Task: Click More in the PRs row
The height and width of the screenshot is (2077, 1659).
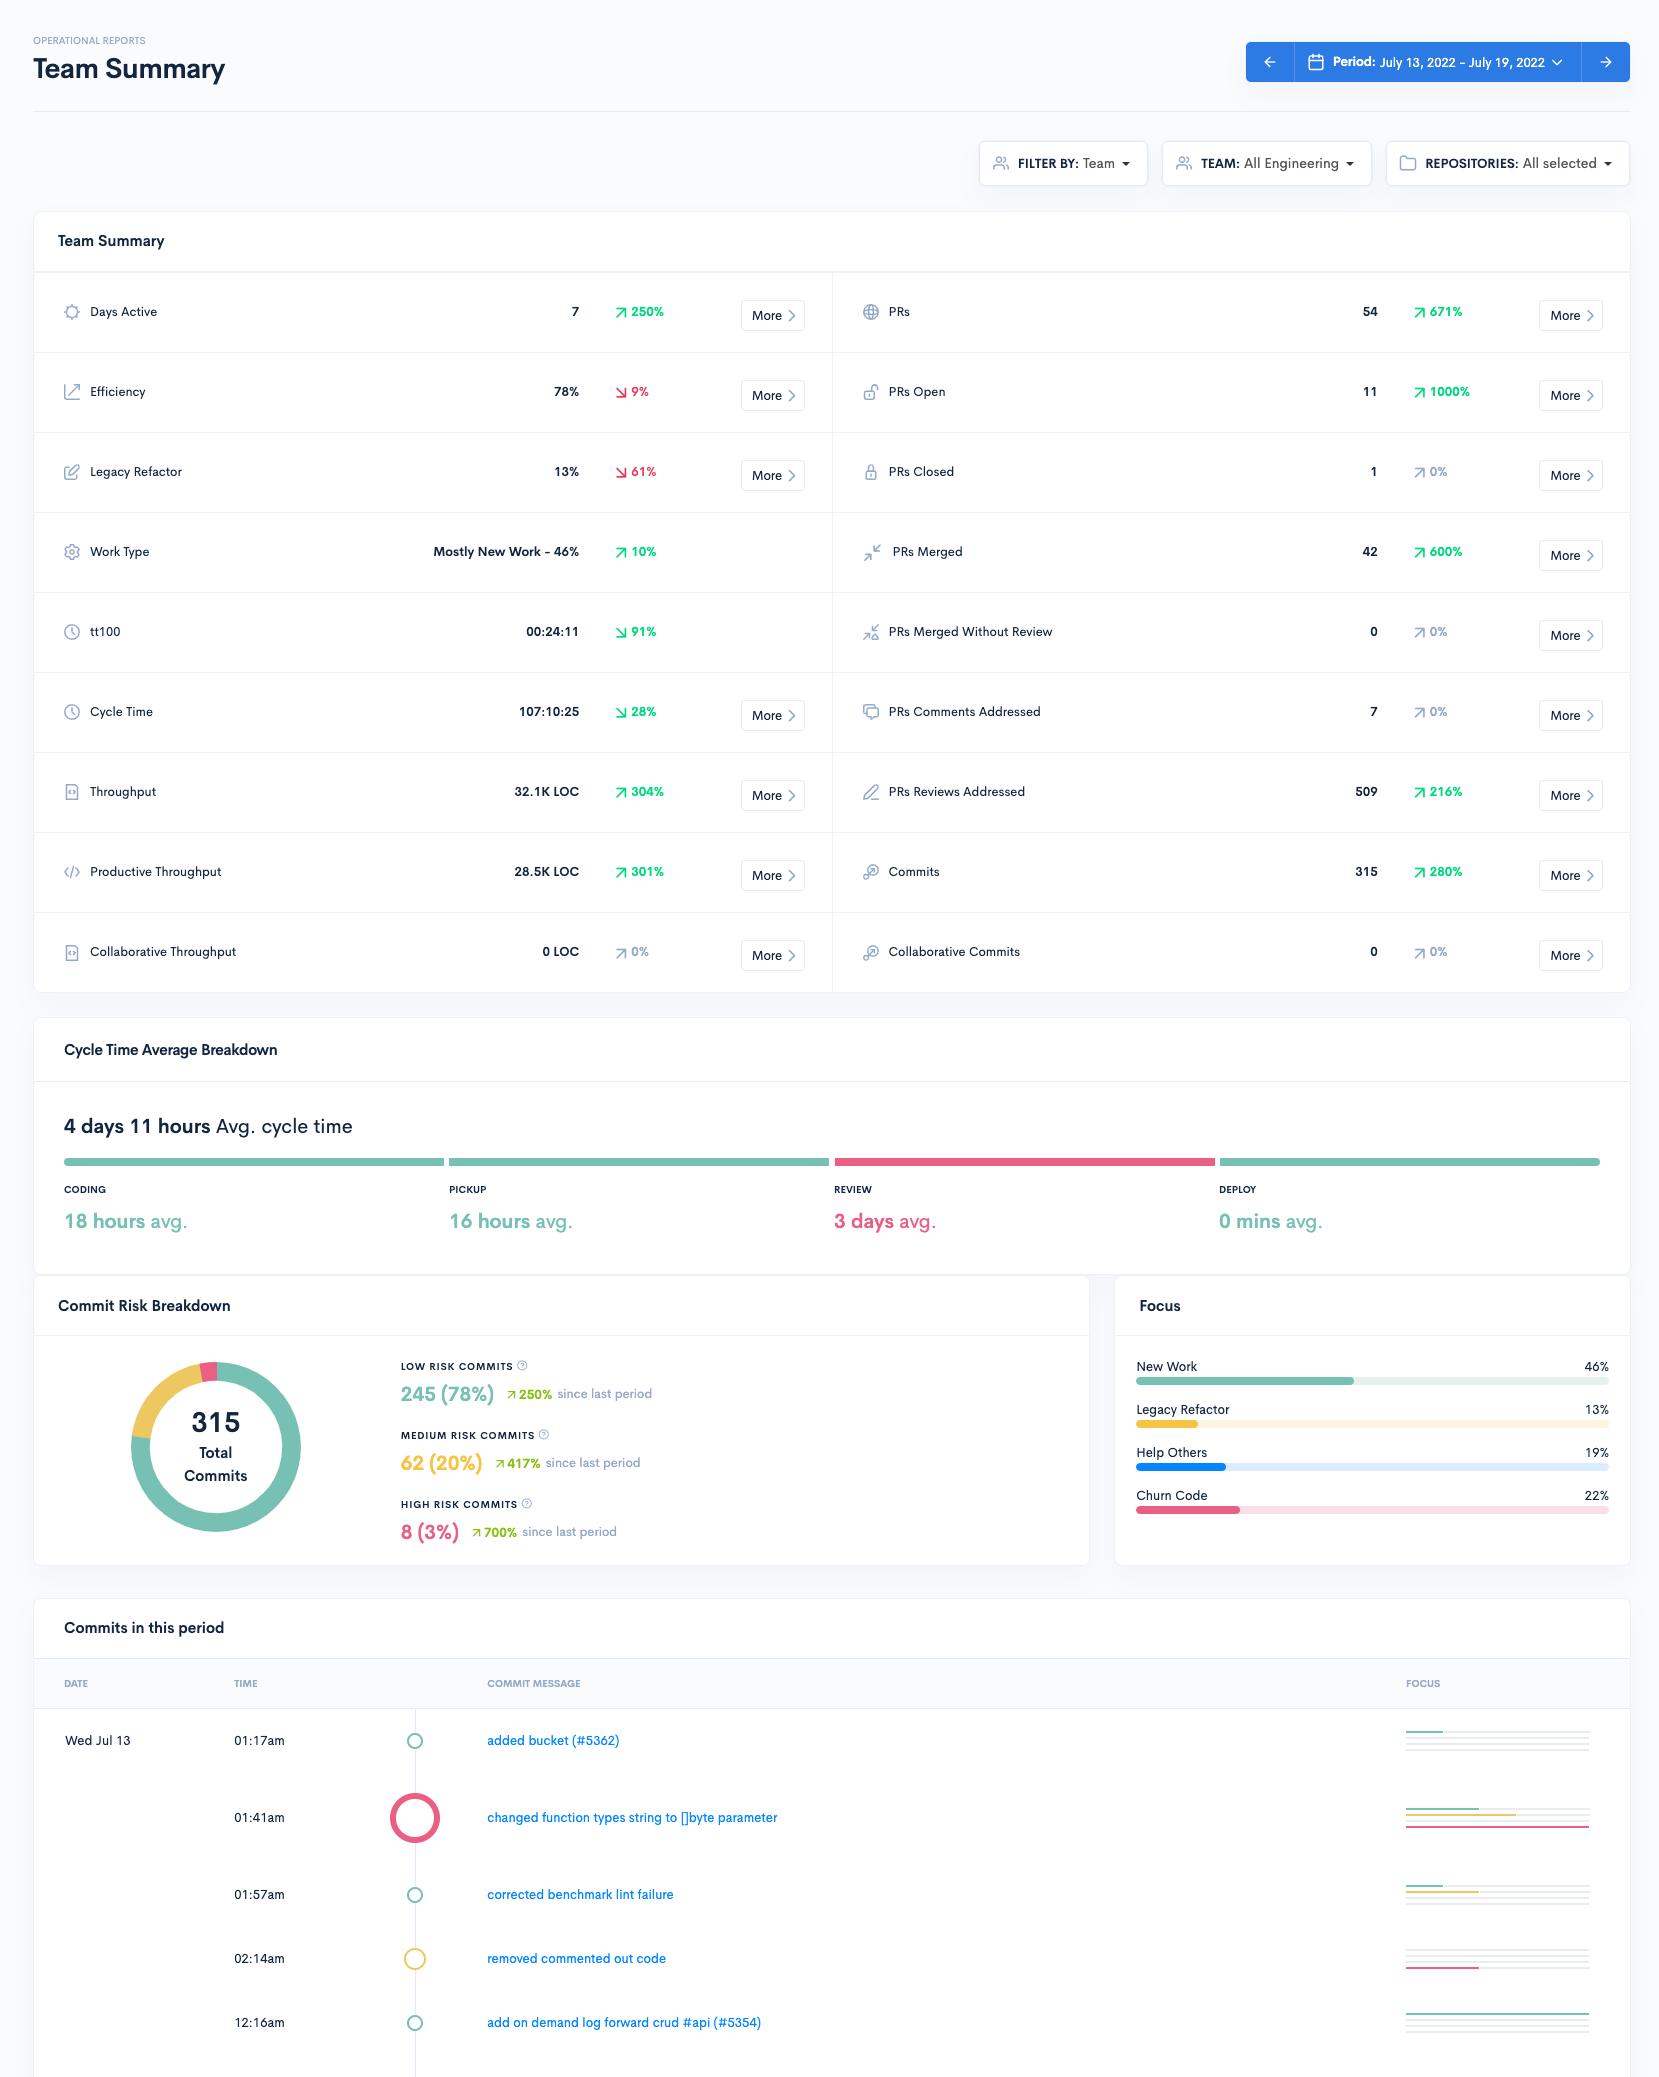Action: (x=1571, y=315)
